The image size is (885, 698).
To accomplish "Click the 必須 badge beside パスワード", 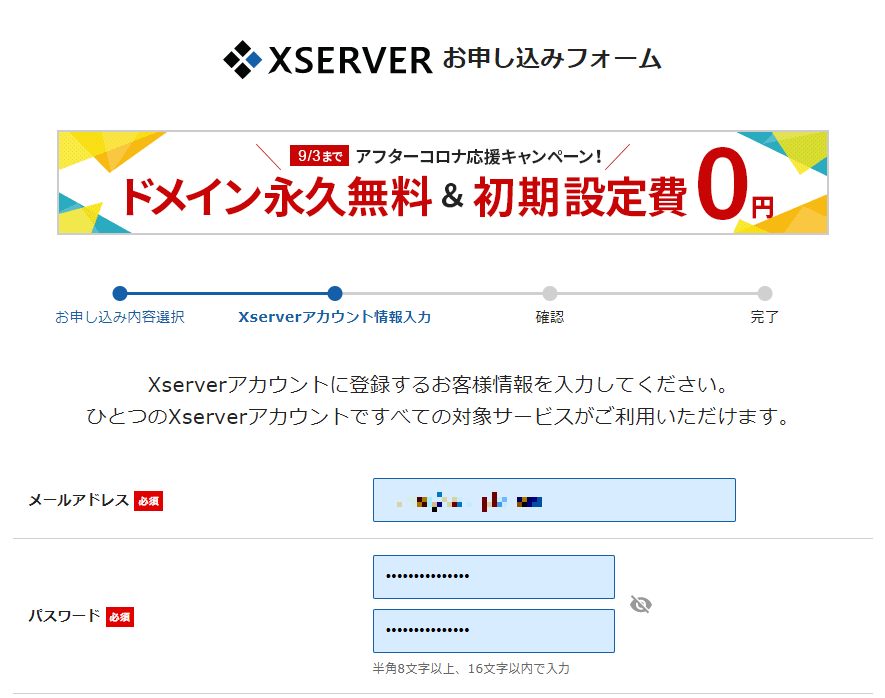I will pyautogui.click(x=120, y=617).
